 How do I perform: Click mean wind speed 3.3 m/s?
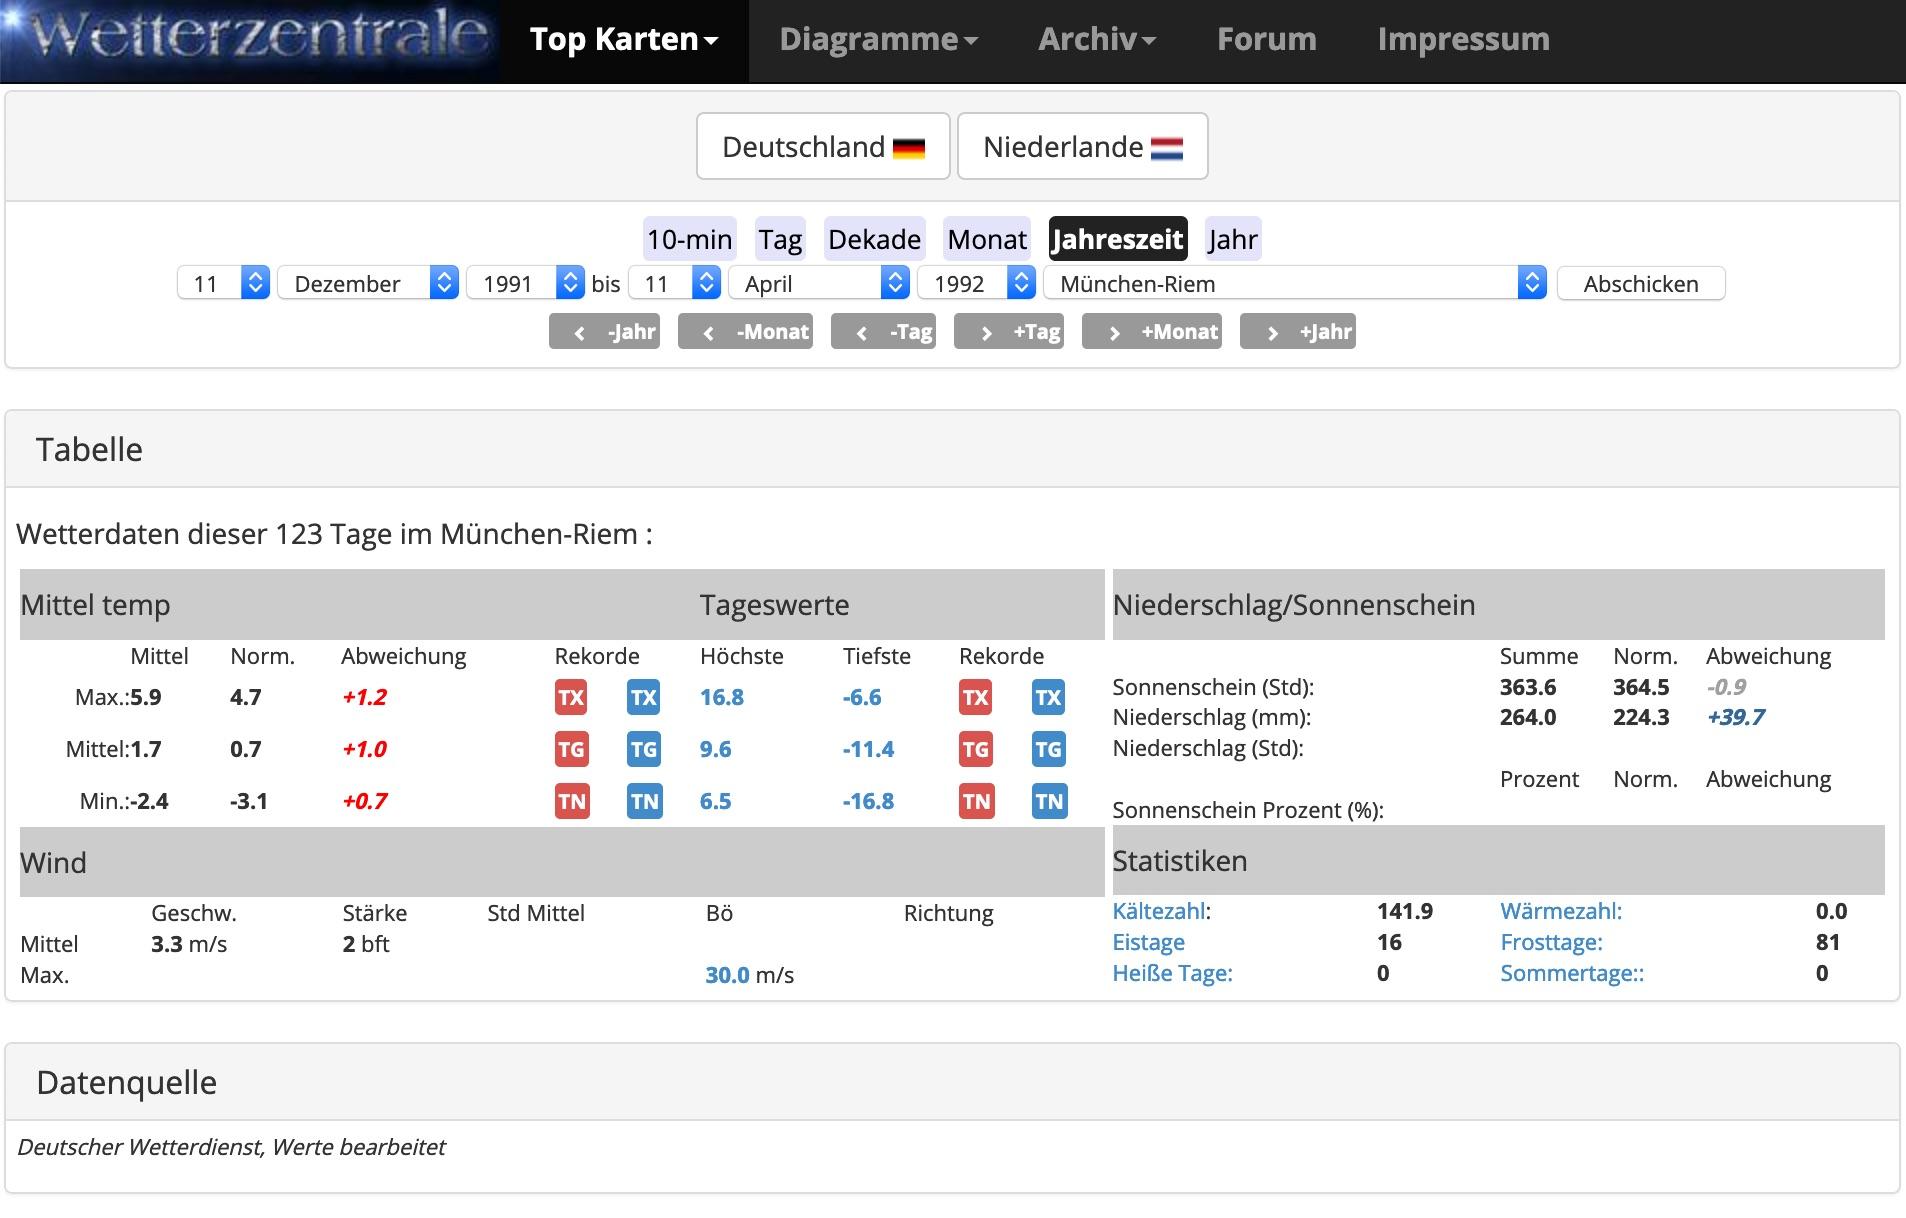point(189,944)
